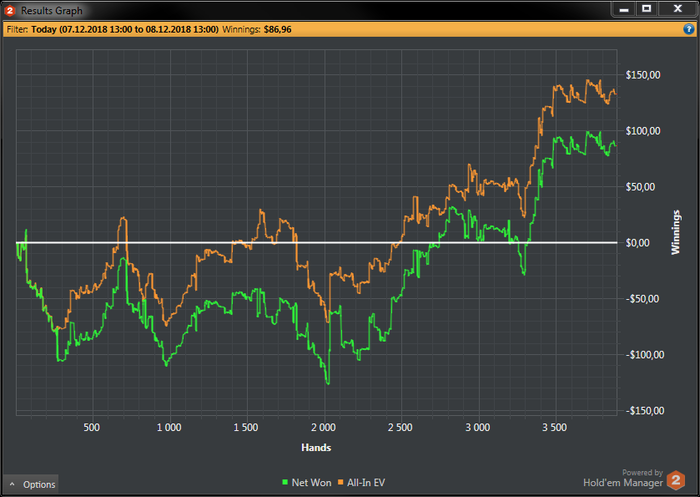The width and height of the screenshot is (700, 497).
Task: Toggle the All-In EV legend entry
Action: [361, 482]
